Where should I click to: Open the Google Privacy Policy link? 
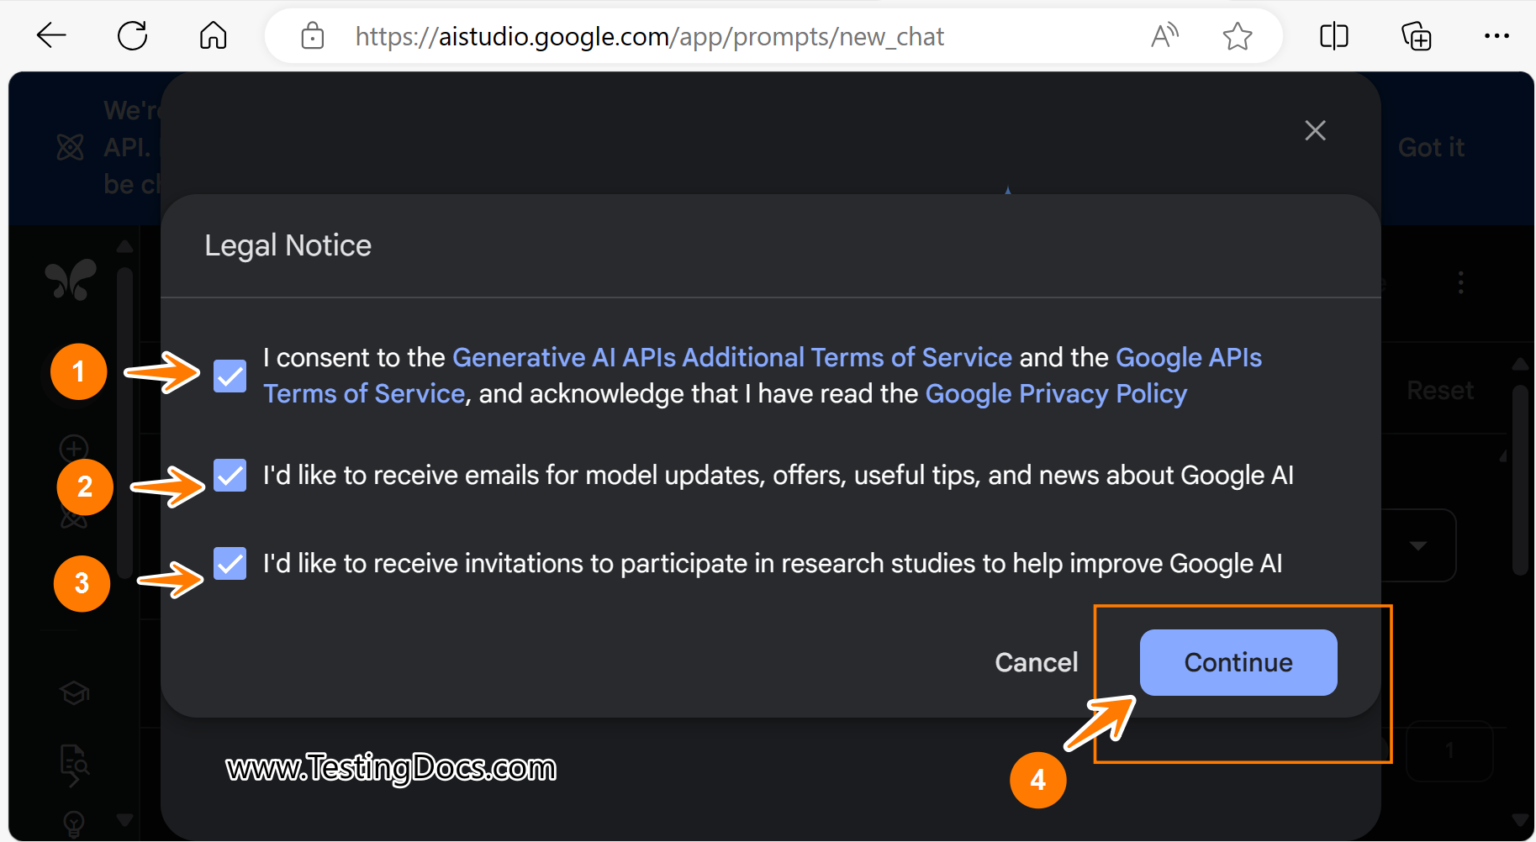point(1056,394)
